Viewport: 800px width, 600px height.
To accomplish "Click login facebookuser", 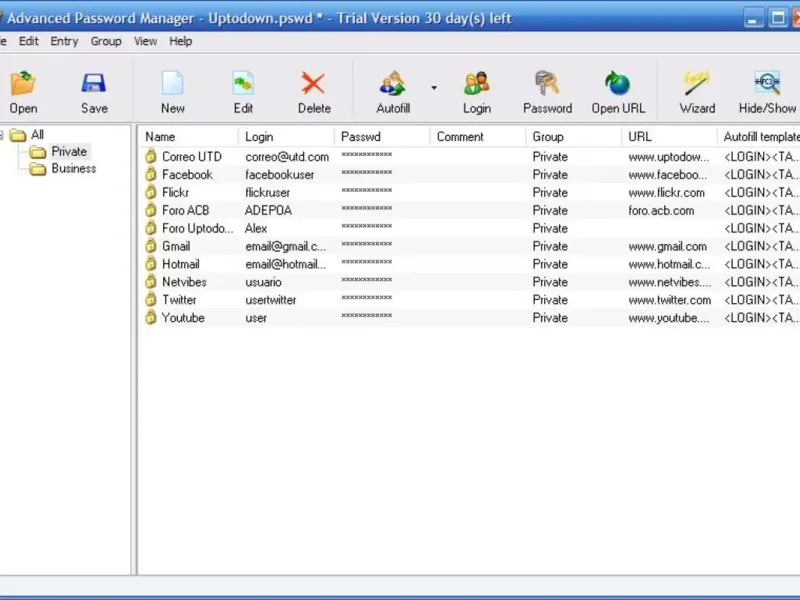I will 280,174.
